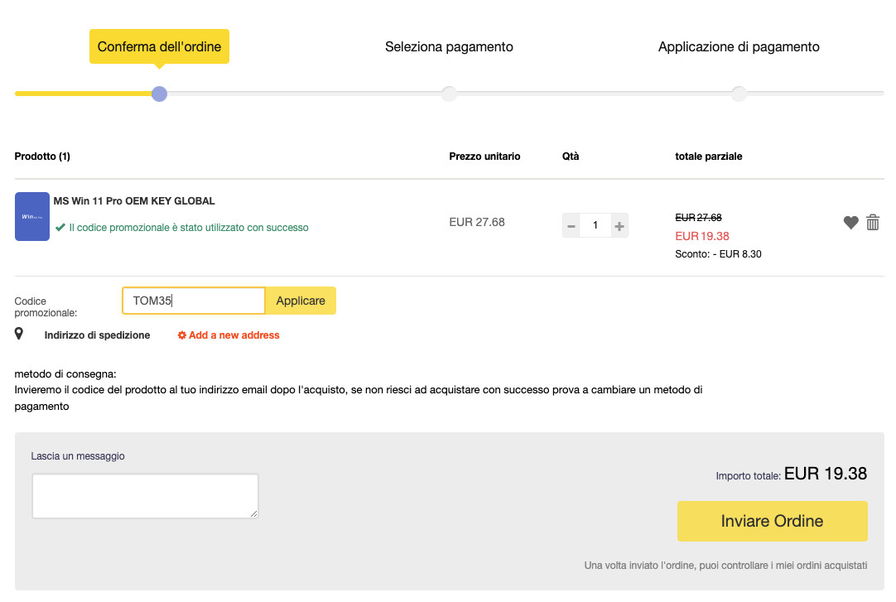
Task: Open the MS Win 11 Pro product thumbnail
Action: click(32, 216)
